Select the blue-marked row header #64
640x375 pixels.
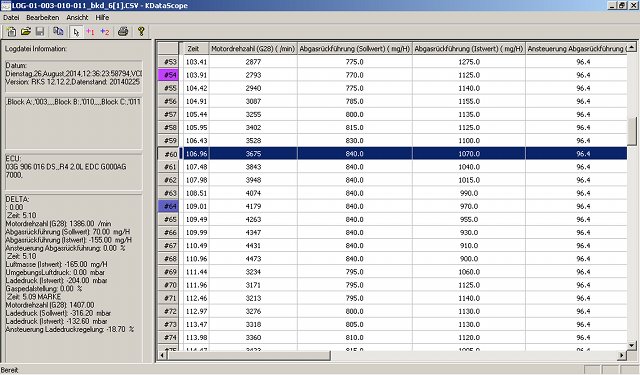(168, 206)
